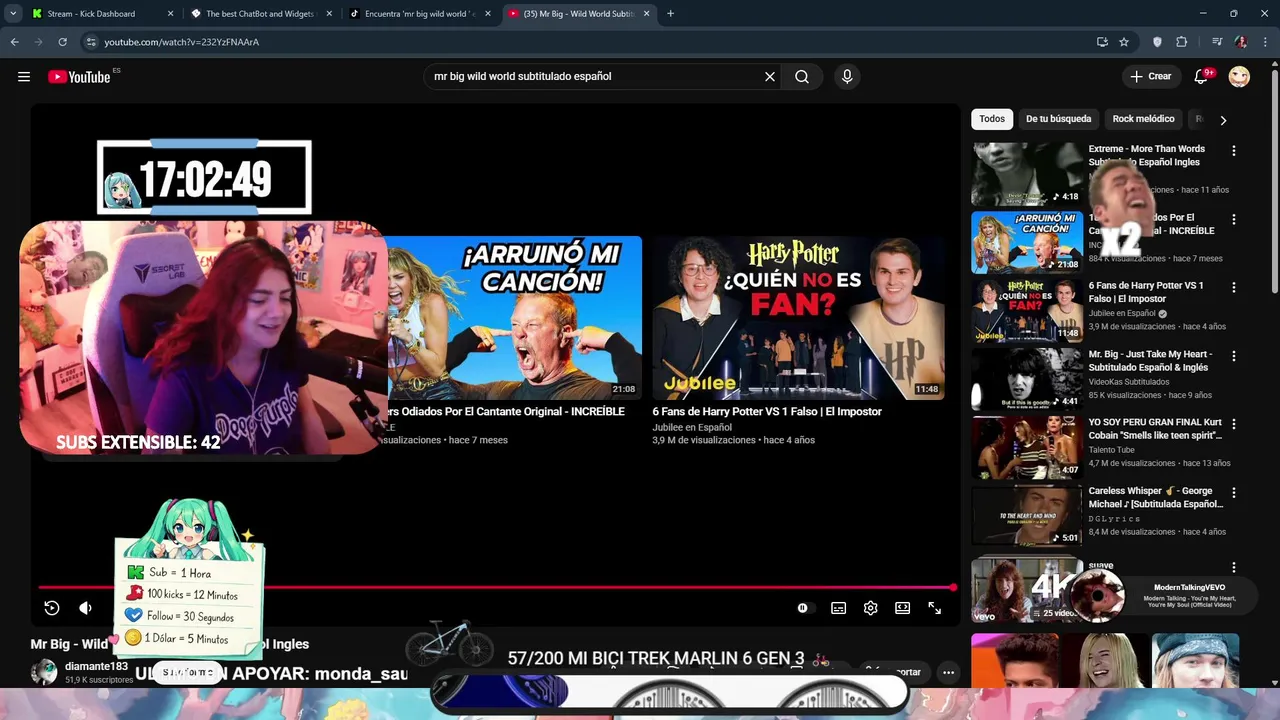Run search with the magnifier button
The image size is (1280, 720).
click(802, 76)
